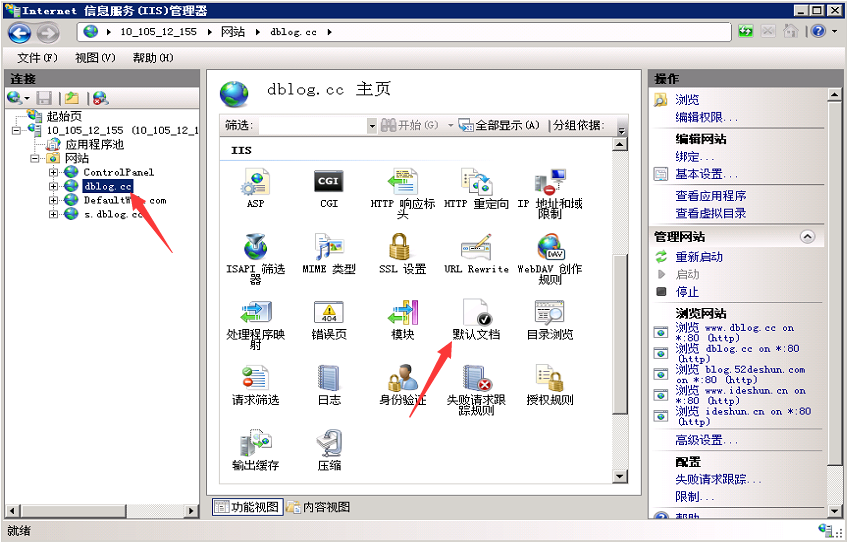Open 身份验证 feature icon

coord(402,385)
